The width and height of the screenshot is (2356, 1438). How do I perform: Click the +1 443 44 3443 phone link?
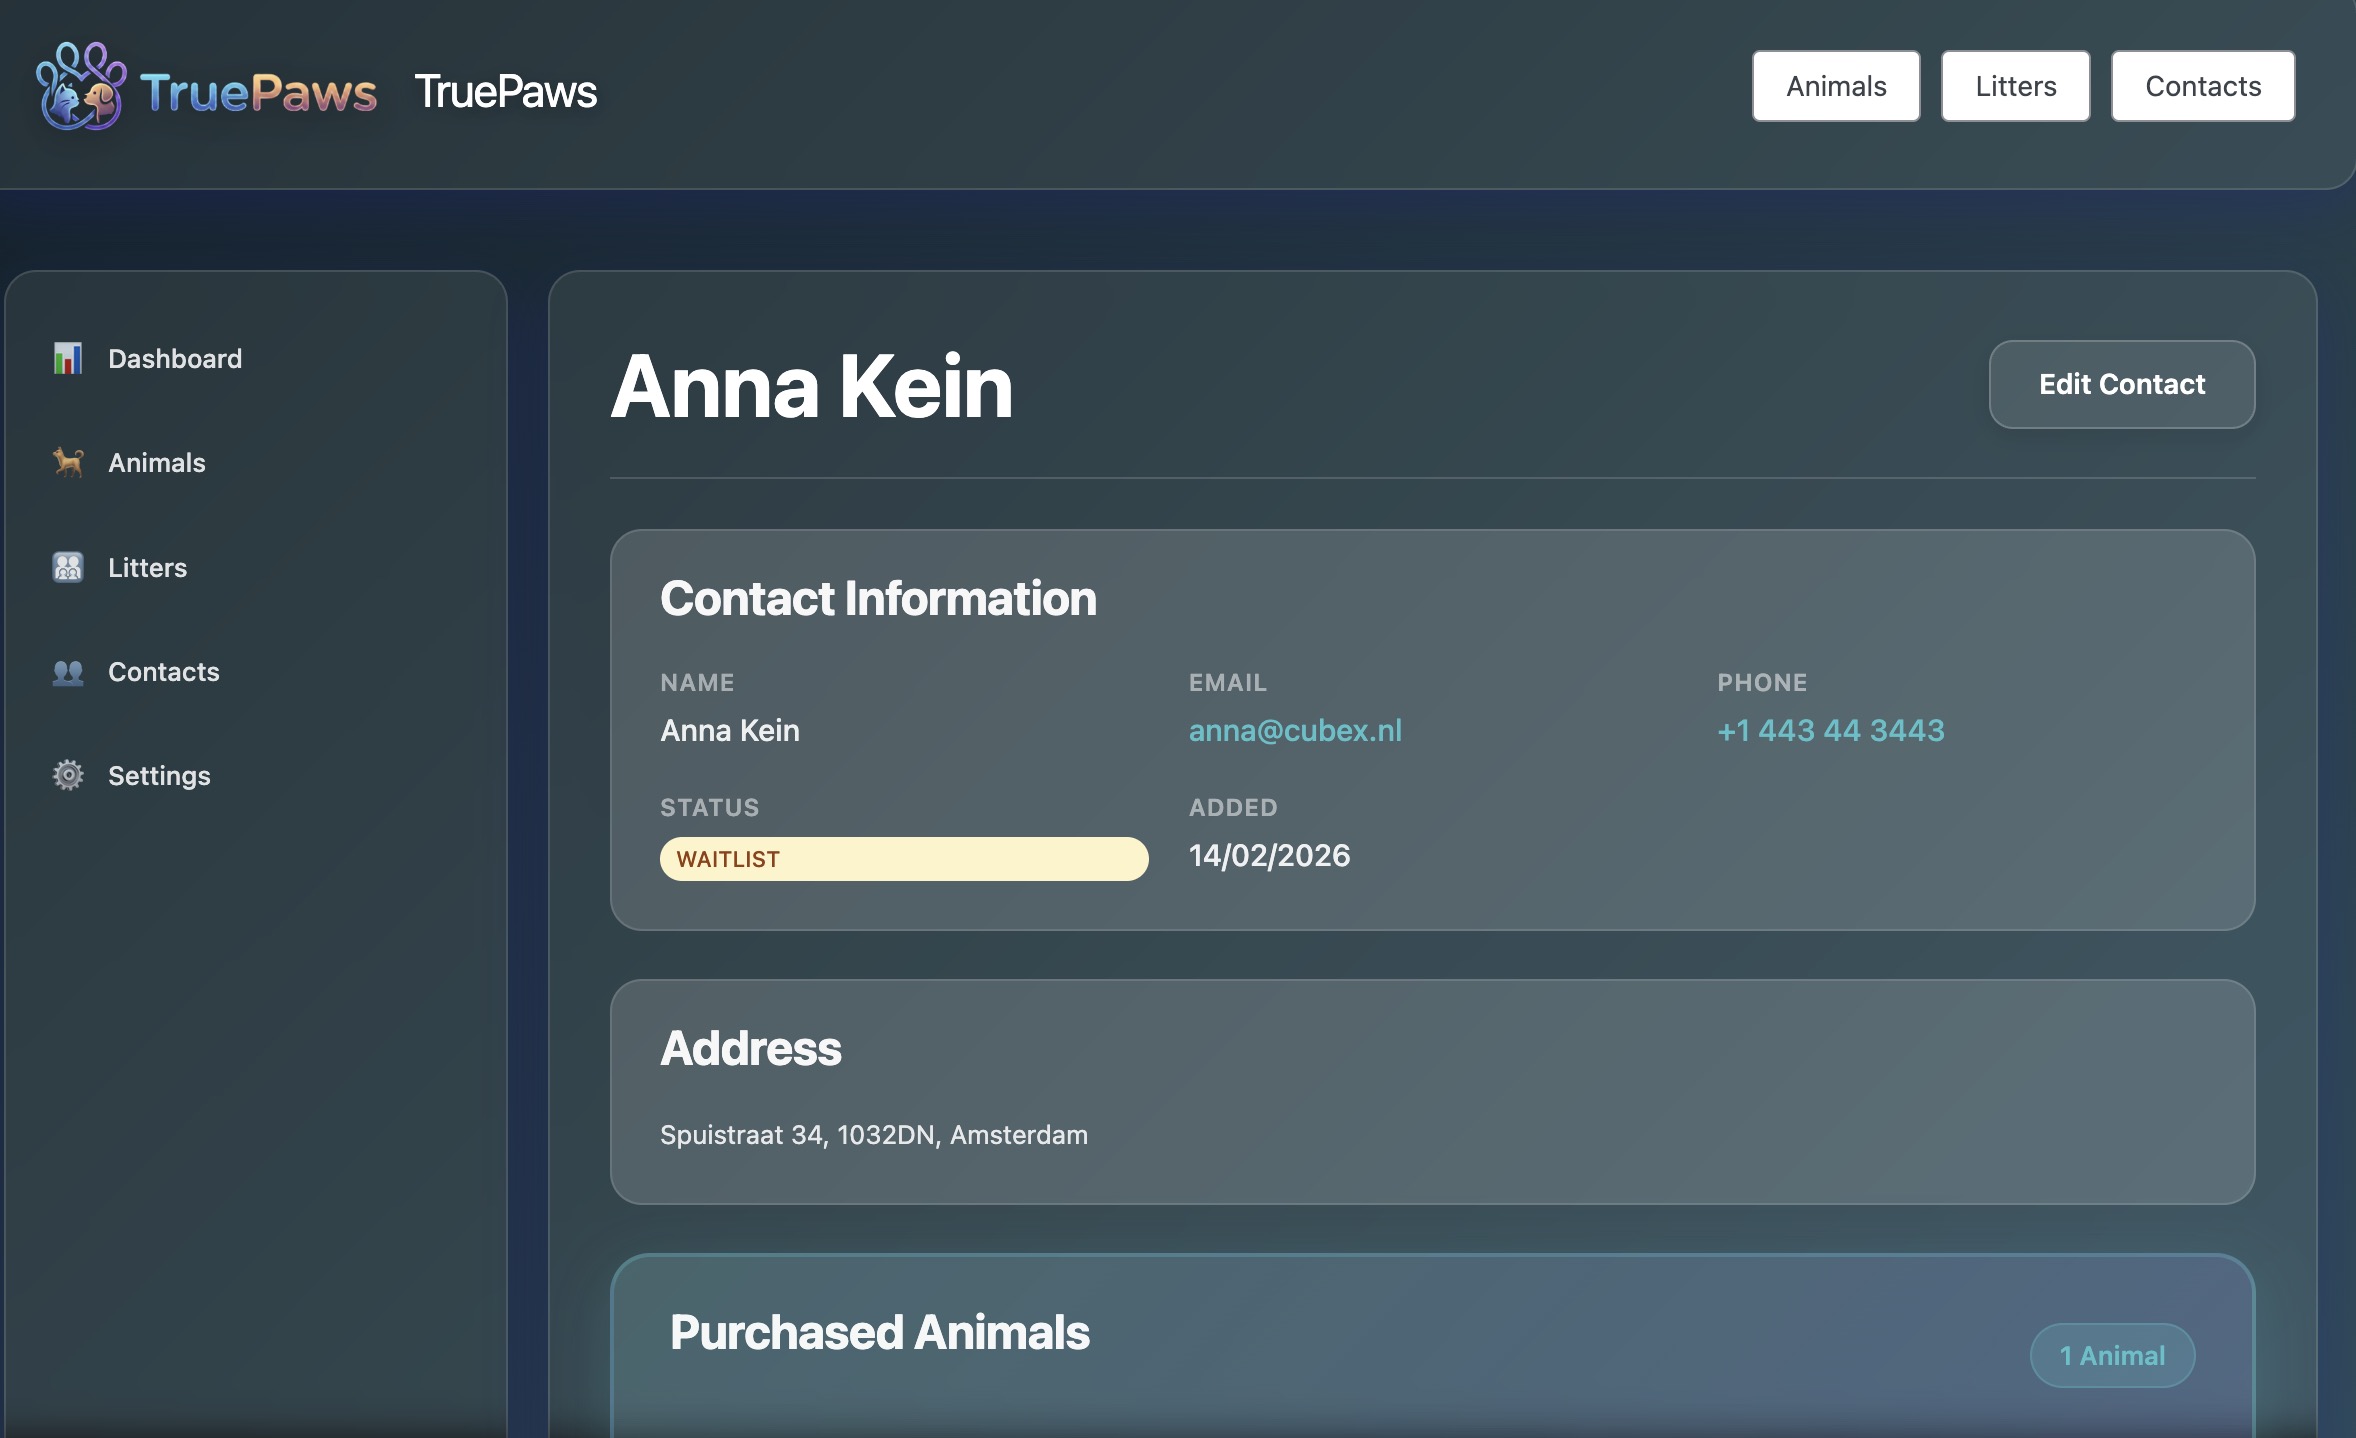point(1830,730)
